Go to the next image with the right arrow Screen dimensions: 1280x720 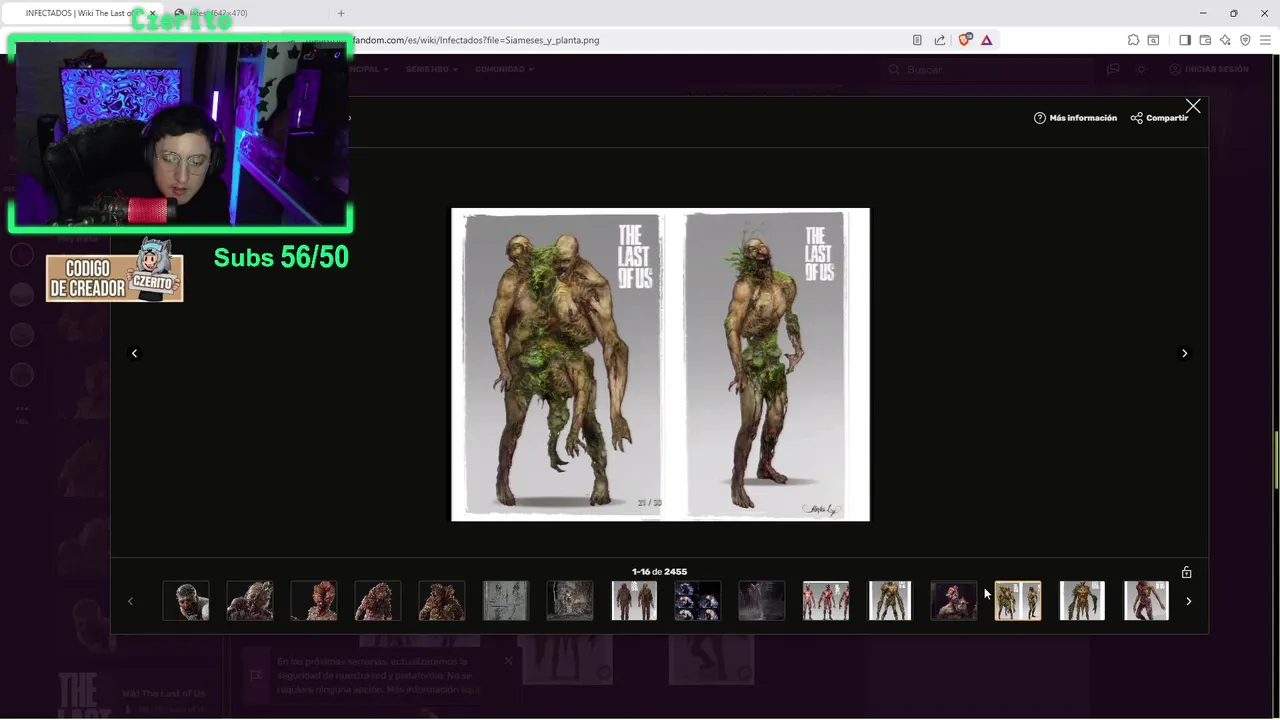[x=1185, y=353]
